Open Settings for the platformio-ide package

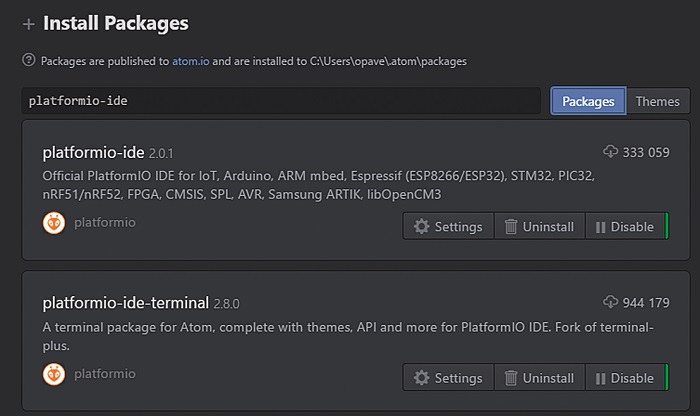coord(449,226)
